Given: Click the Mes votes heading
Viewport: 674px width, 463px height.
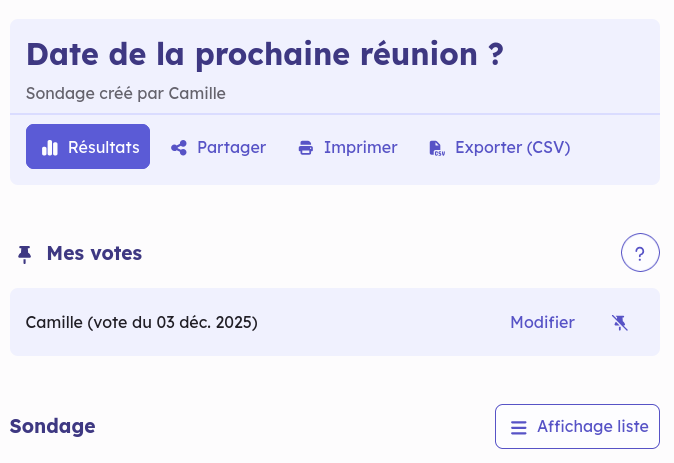Looking at the screenshot, I should (x=94, y=253).
